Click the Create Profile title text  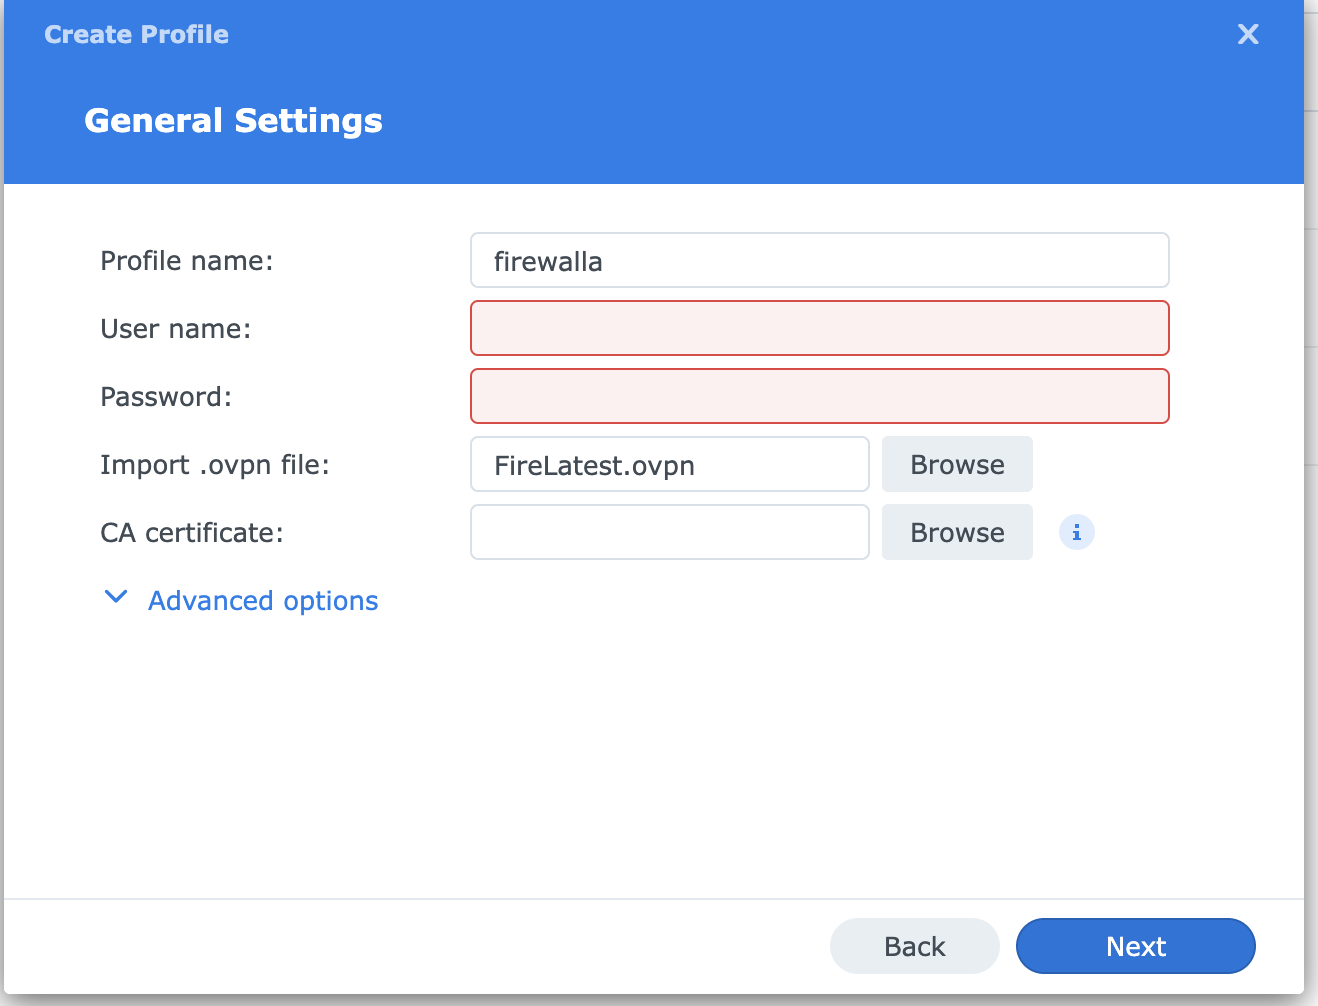coord(136,35)
